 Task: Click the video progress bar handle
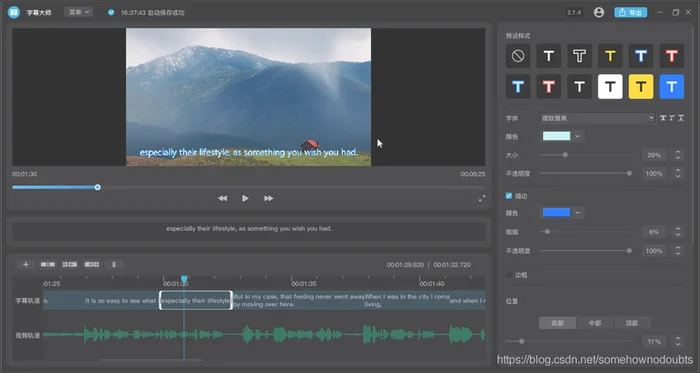click(x=97, y=187)
